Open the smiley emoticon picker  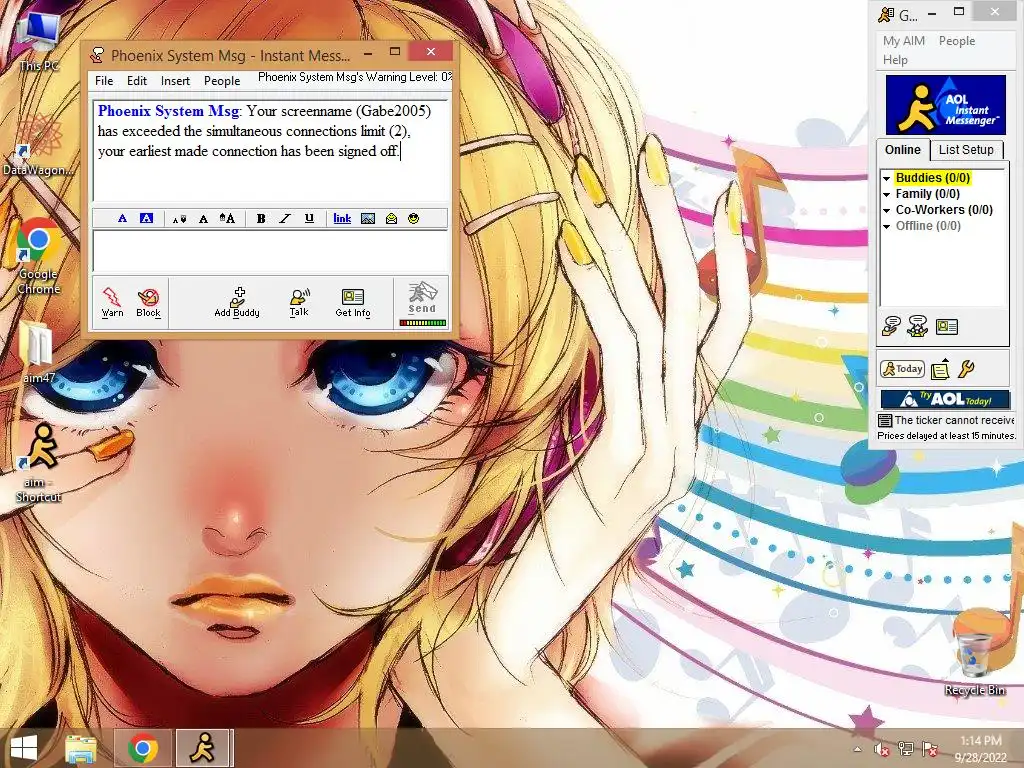tap(413, 218)
